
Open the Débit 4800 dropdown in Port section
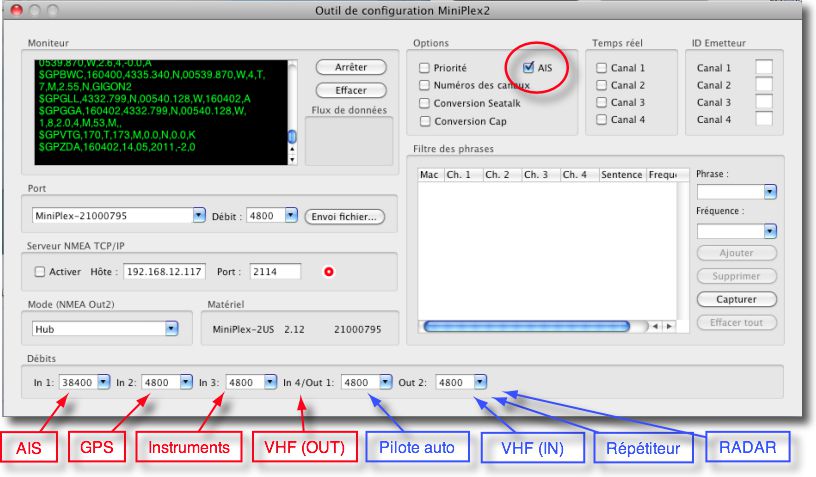click(x=291, y=215)
